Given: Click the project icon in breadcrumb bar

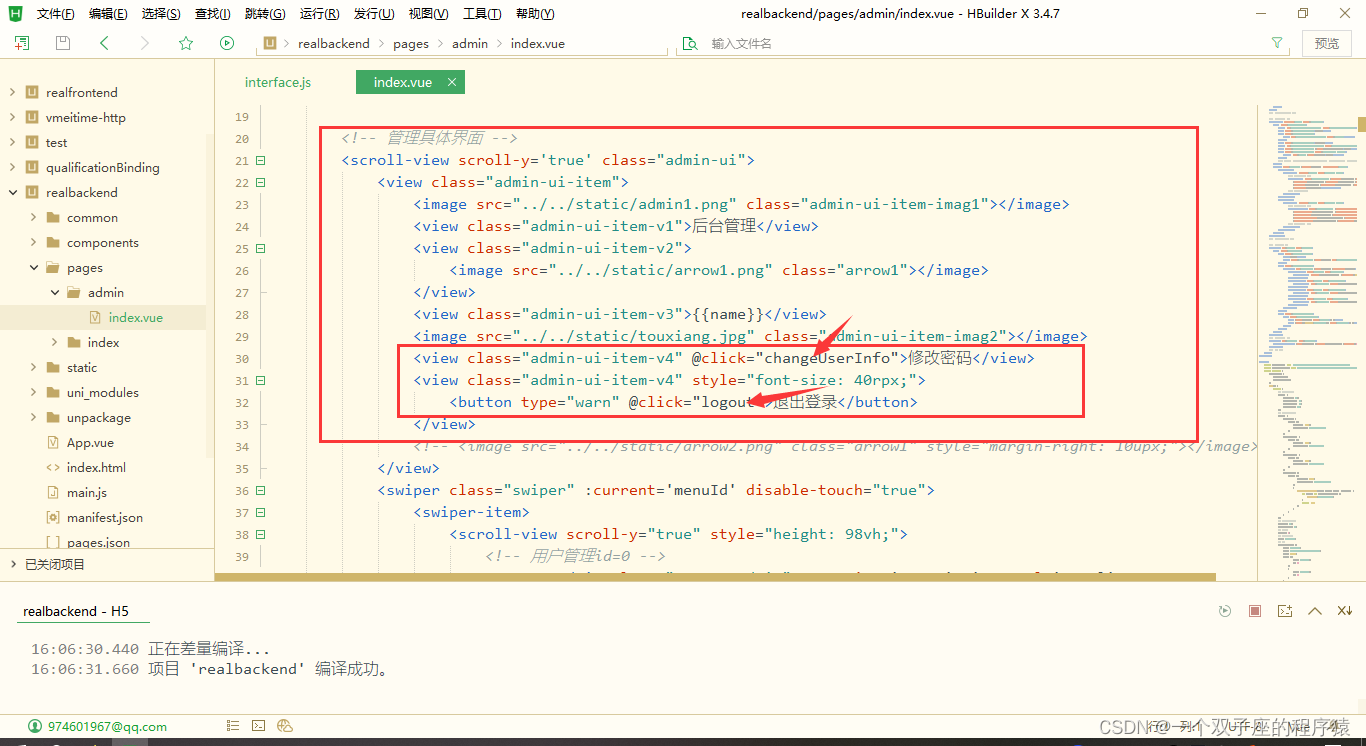Looking at the screenshot, I should (269, 43).
